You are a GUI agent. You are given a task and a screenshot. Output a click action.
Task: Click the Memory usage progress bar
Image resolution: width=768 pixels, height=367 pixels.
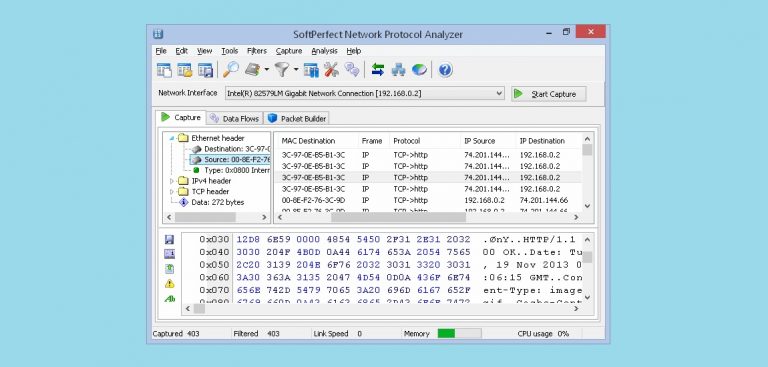tap(459, 334)
